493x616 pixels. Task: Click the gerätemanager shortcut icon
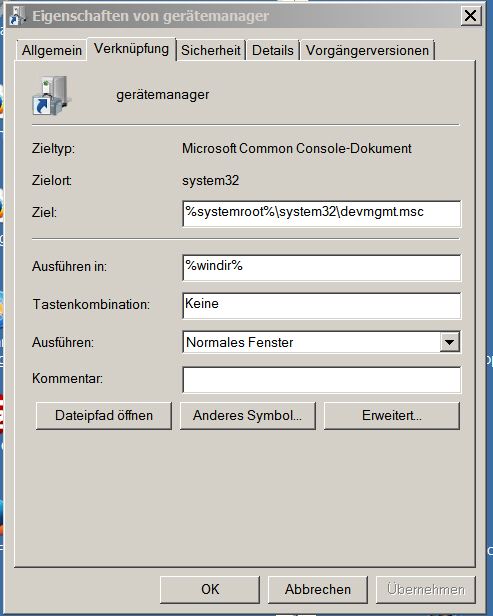pyautogui.click(x=51, y=95)
